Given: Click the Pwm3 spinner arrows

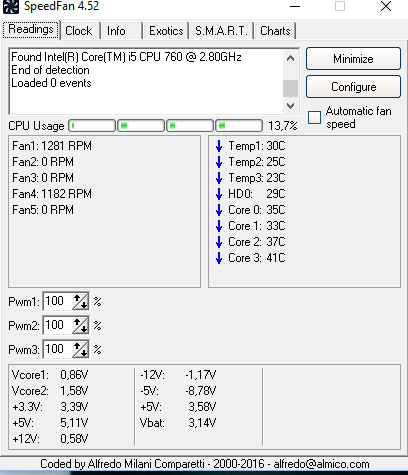Looking at the screenshot, I should 80,349.
